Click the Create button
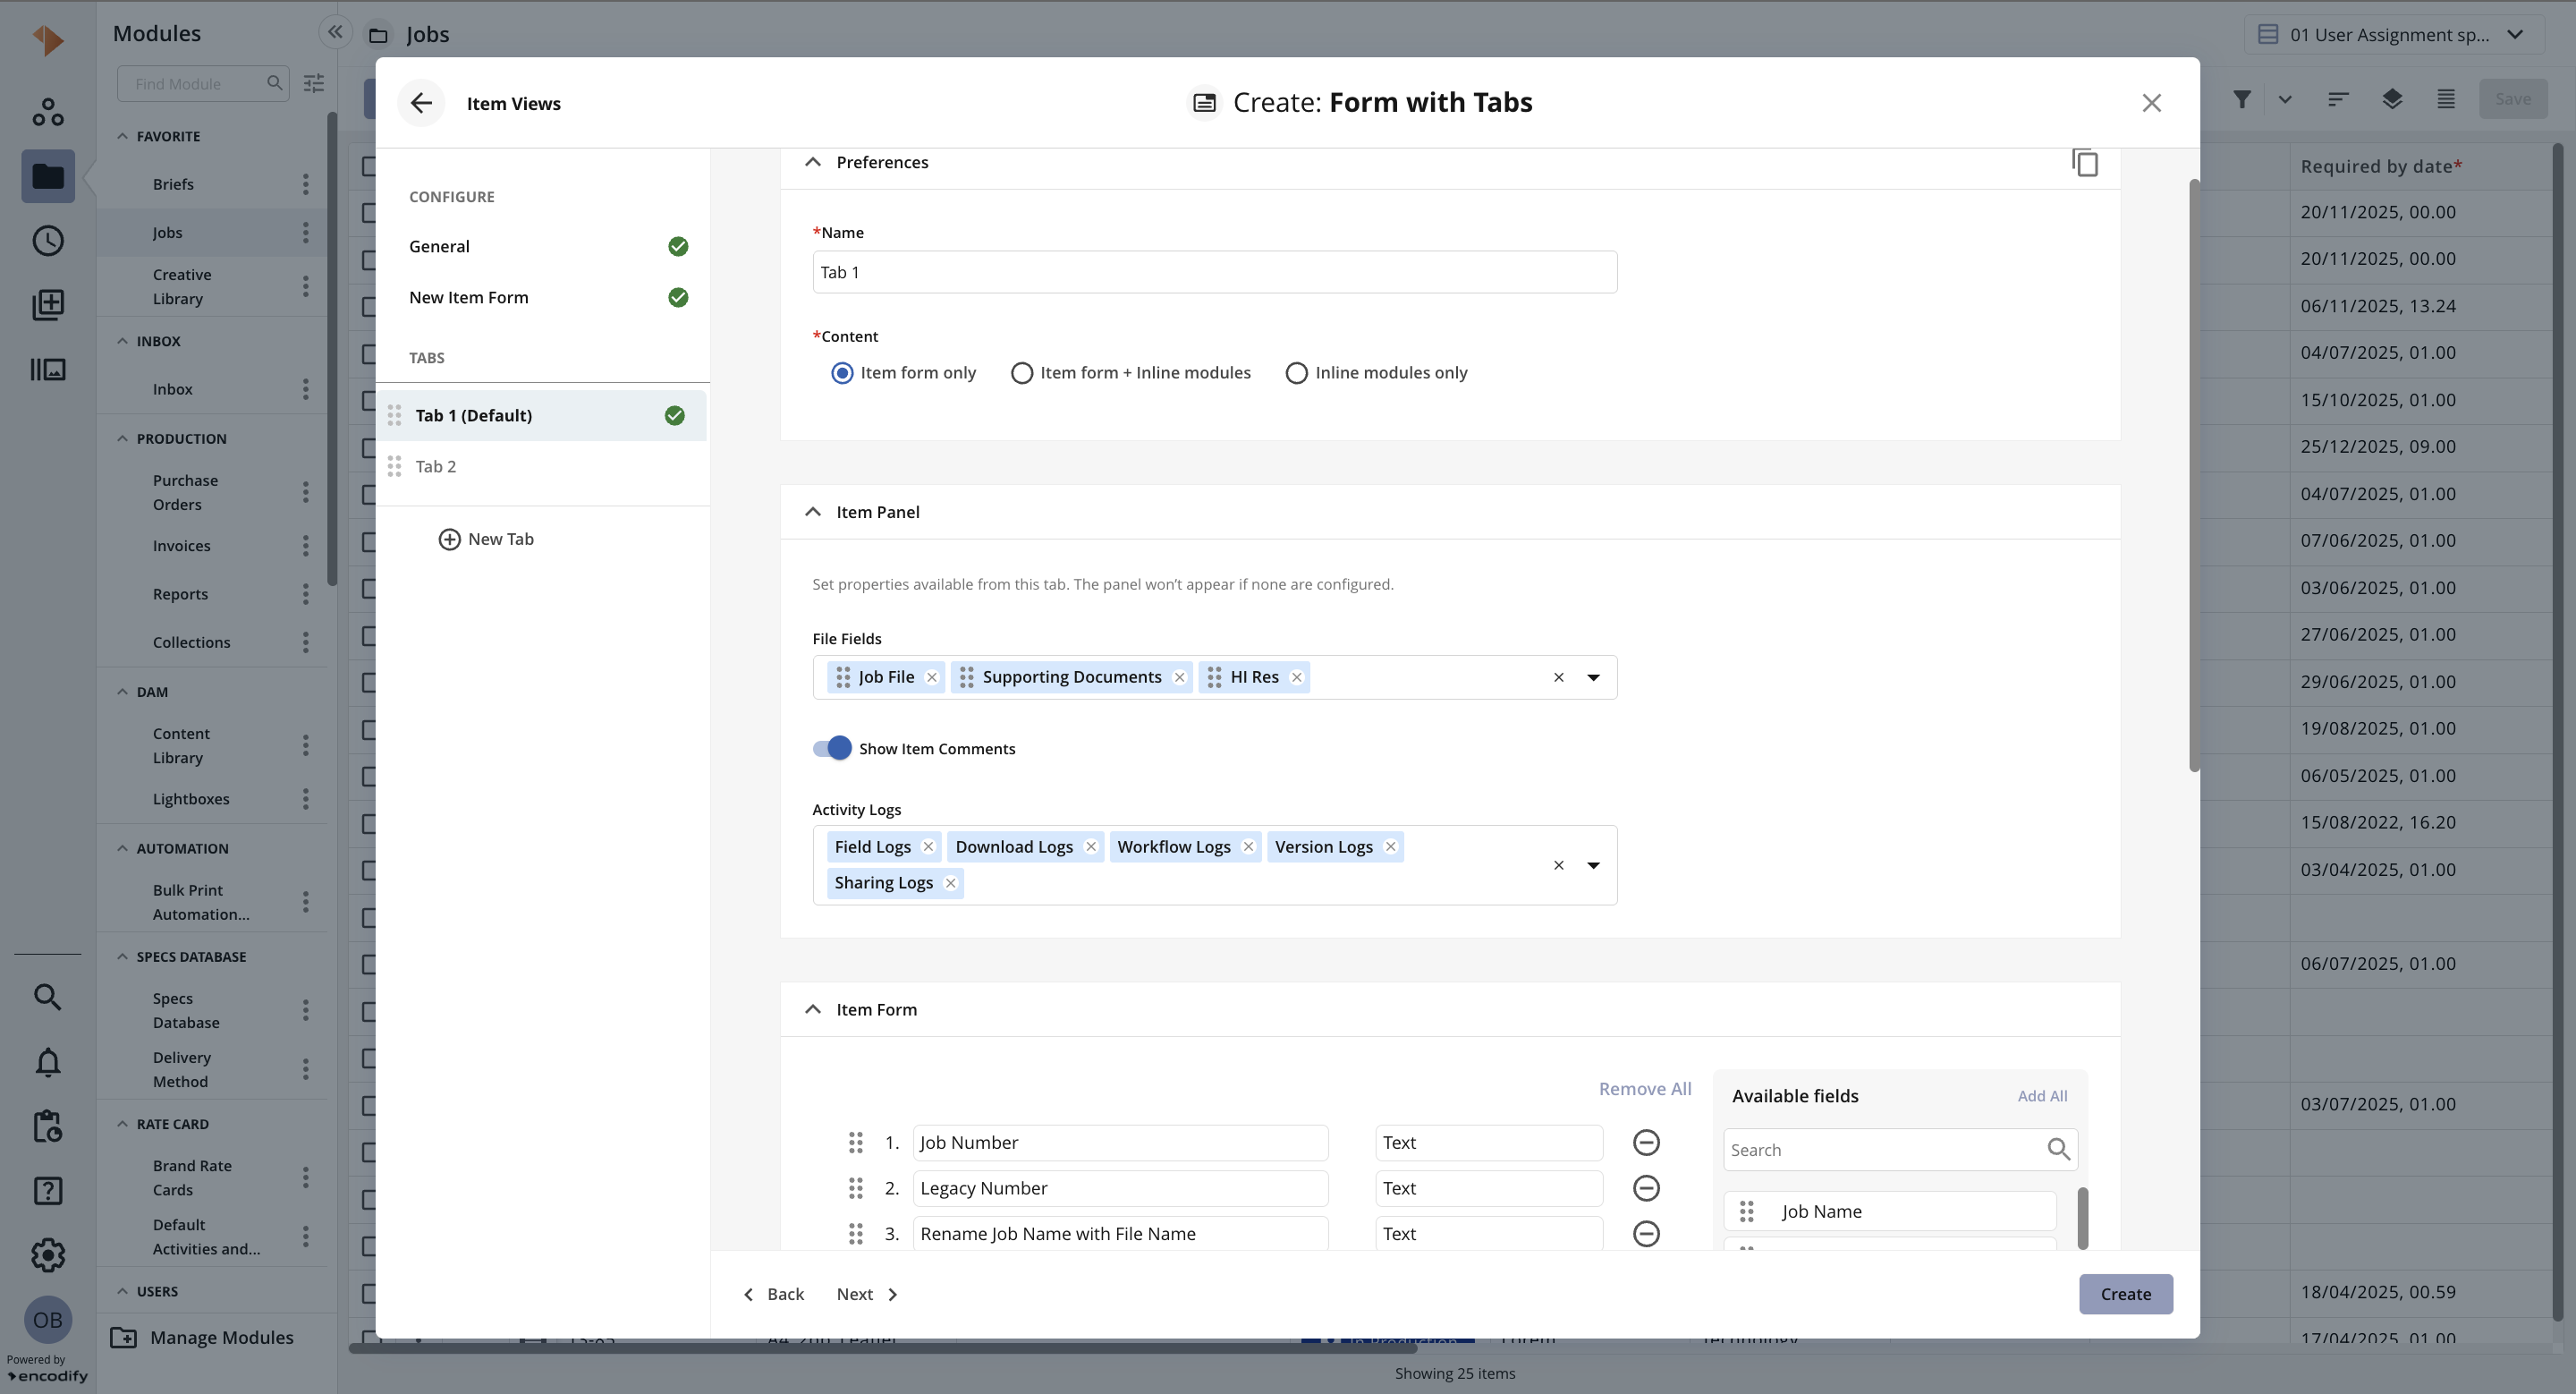The width and height of the screenshot is (2576, 1394). point(2125,1294)
